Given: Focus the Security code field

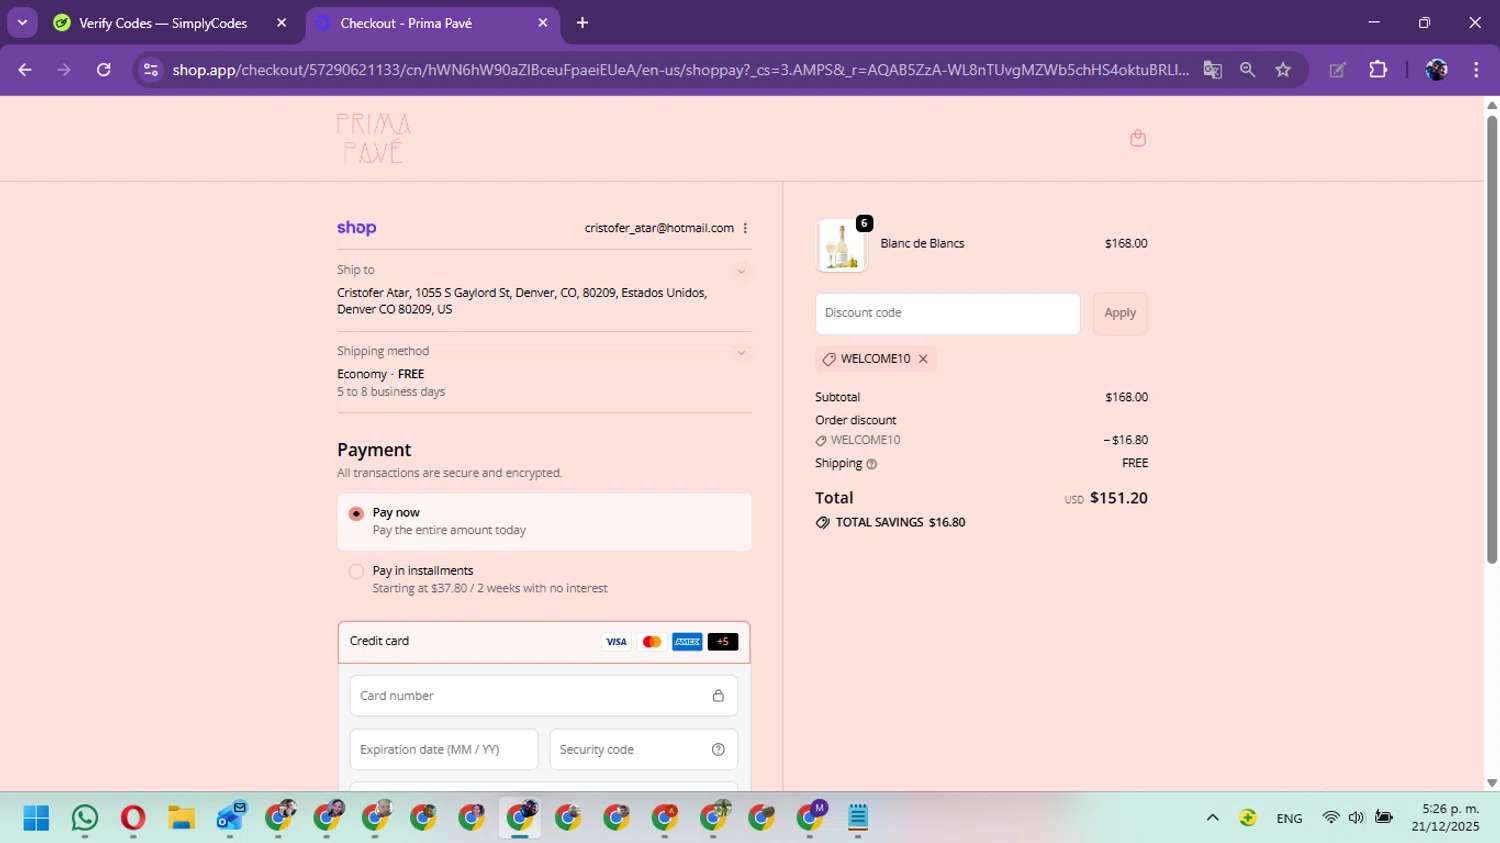Looking at the screenshot, I should pos(644,750).
